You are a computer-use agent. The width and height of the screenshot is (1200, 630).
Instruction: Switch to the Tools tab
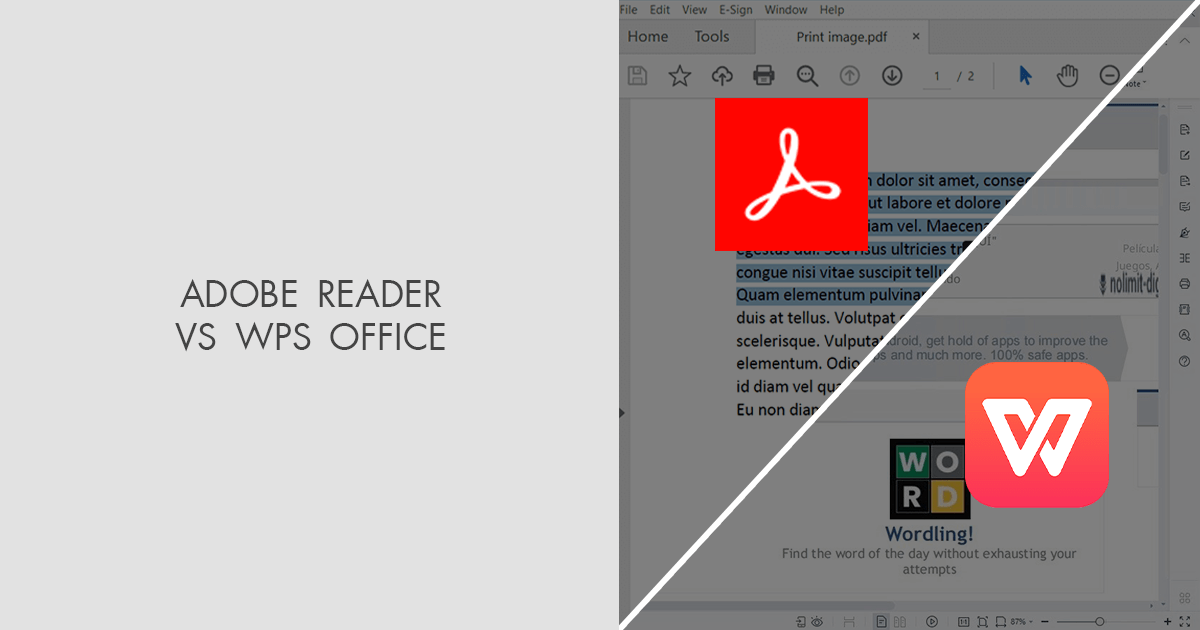coord(712,36)
